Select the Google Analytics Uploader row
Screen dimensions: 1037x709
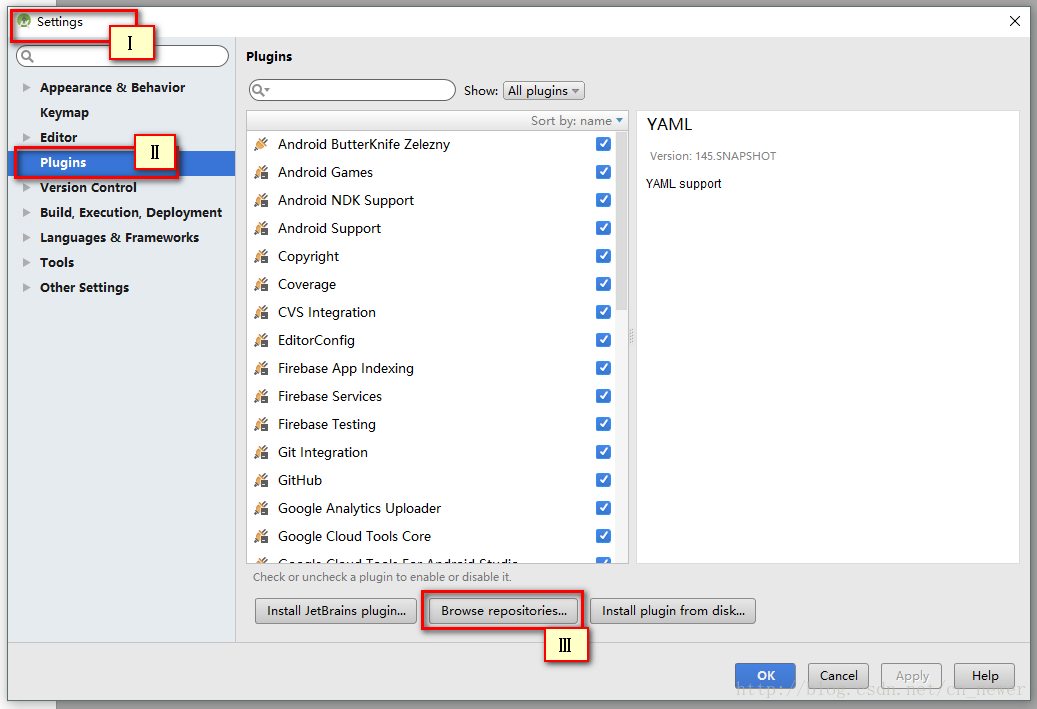[431, 508]
